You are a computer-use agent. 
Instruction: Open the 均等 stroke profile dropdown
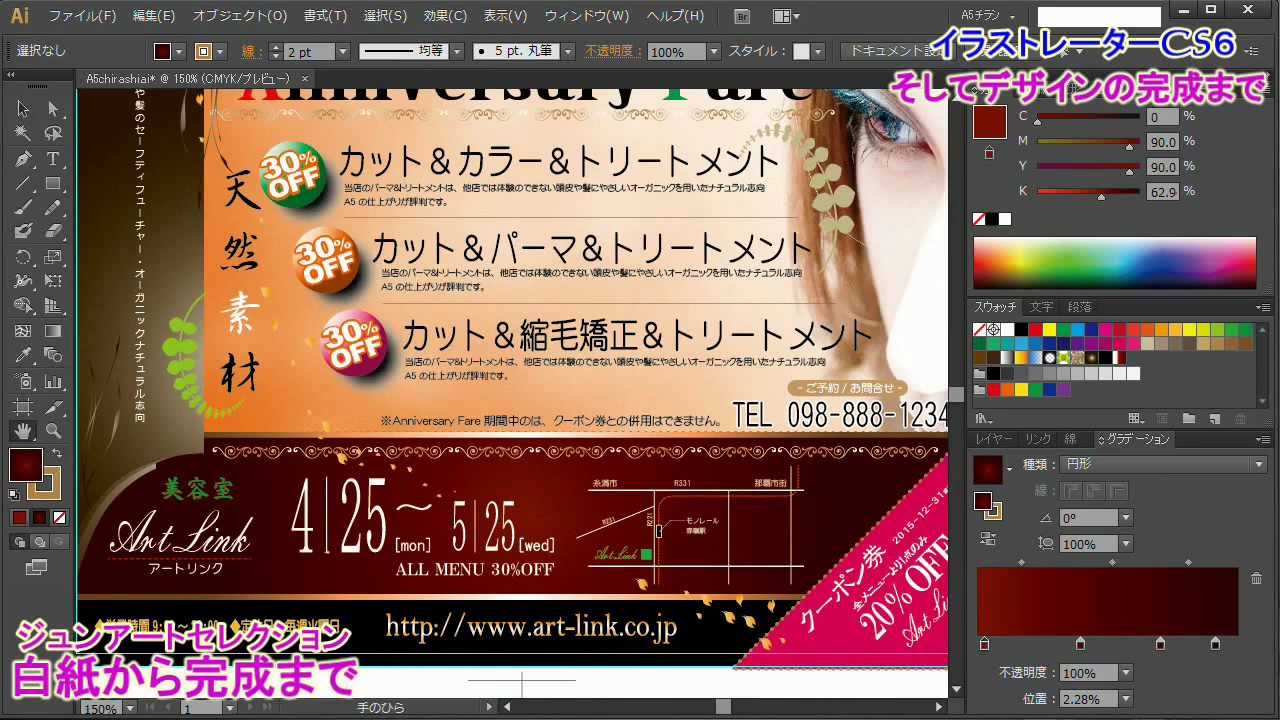tap(458, 52)
